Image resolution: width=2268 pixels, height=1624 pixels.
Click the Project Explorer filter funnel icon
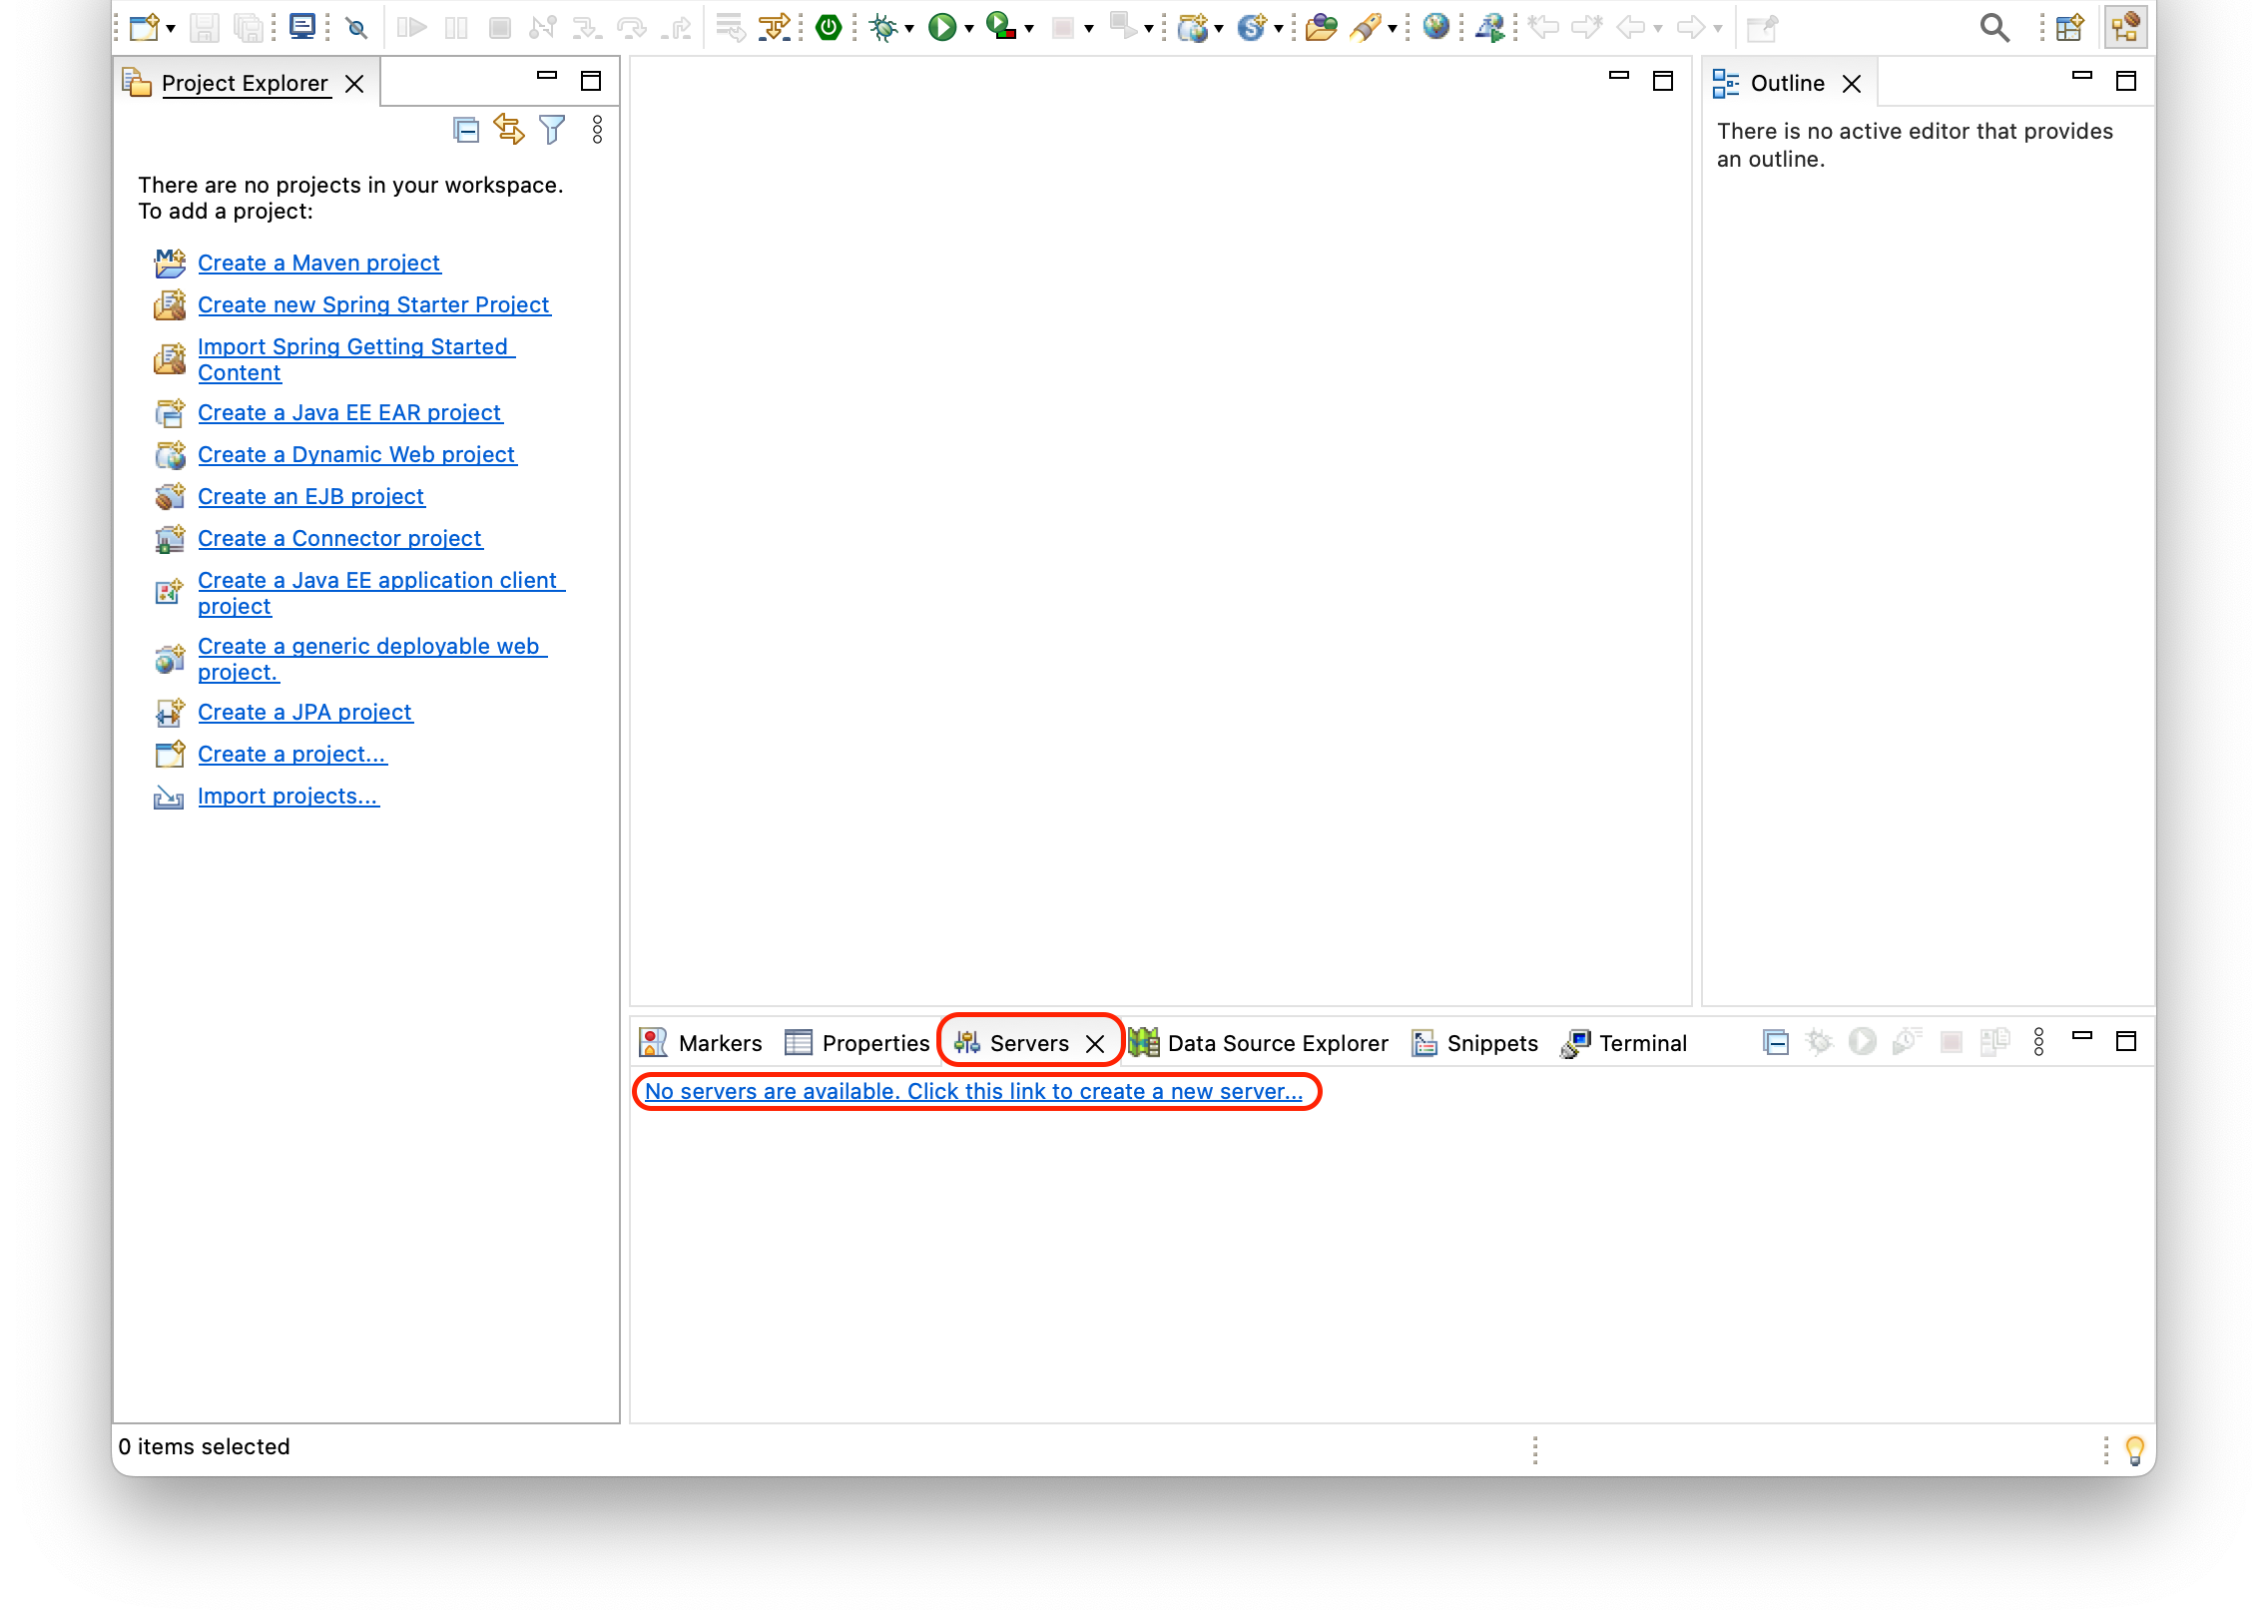(552, 130)
